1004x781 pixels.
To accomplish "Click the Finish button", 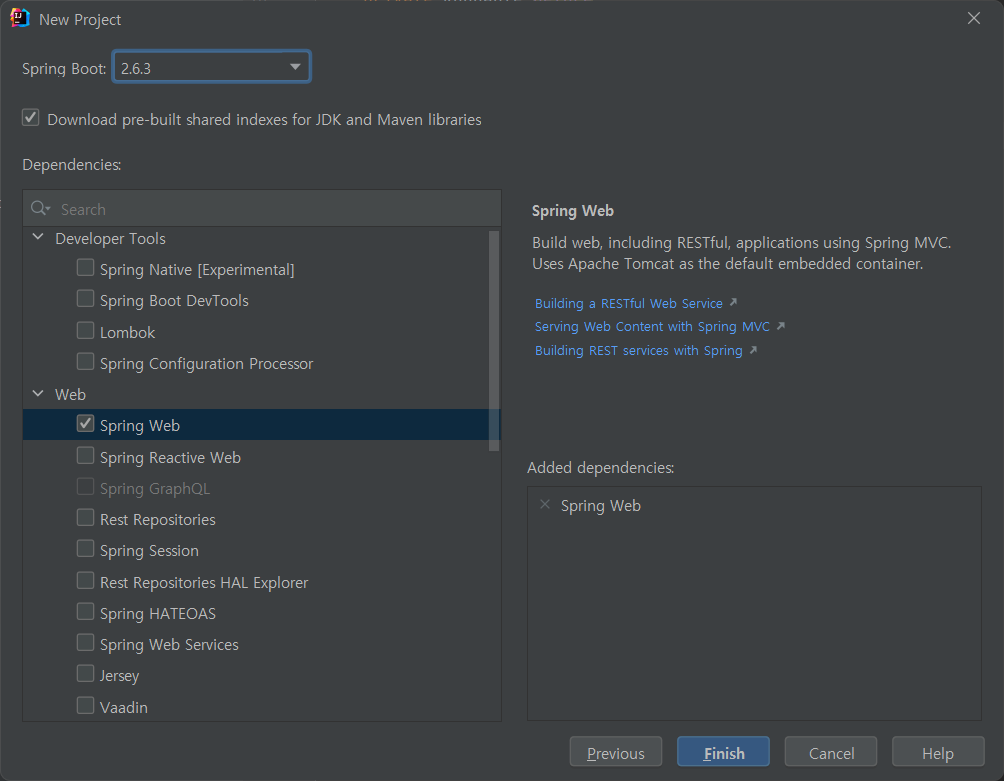I will 724,752.
